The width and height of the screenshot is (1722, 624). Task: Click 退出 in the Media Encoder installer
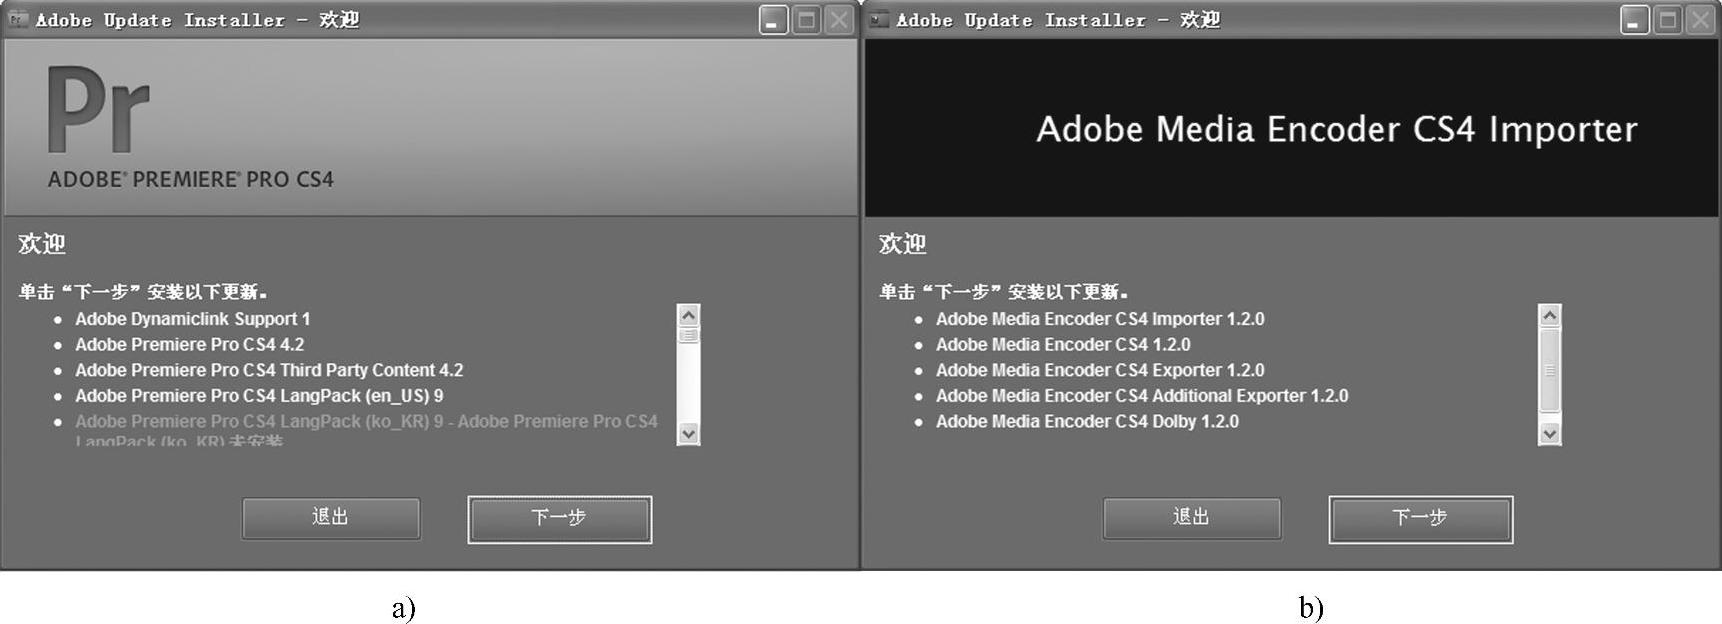point(1192,518)
